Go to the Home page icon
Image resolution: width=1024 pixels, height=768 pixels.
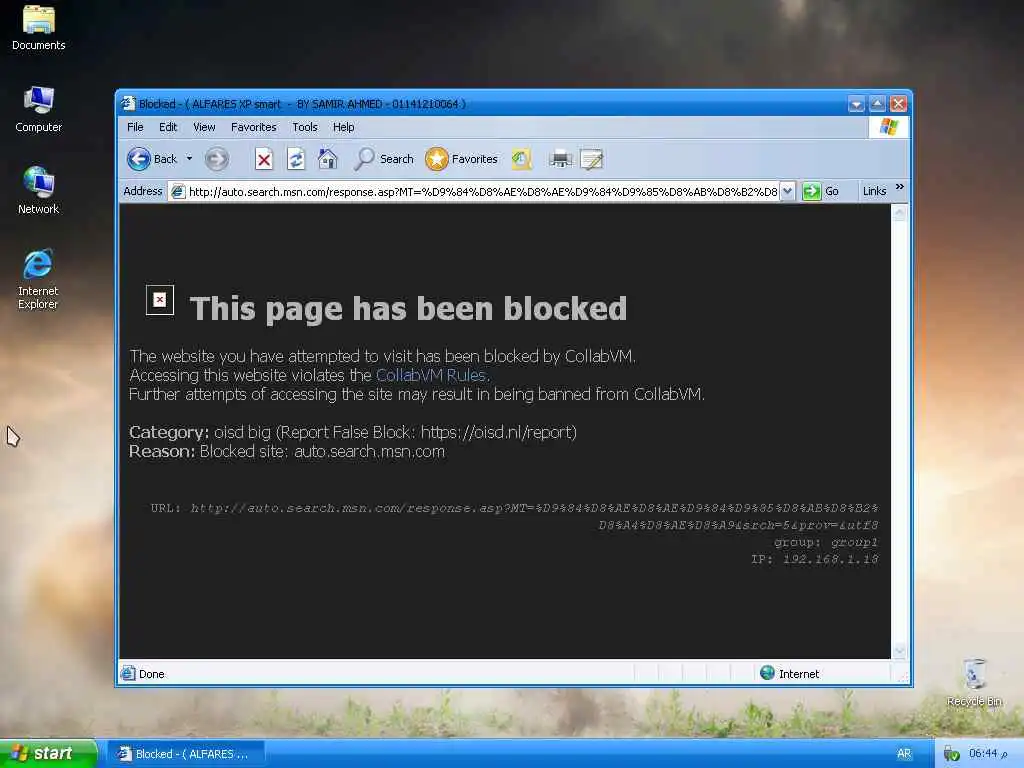click(x=328, y=159)
